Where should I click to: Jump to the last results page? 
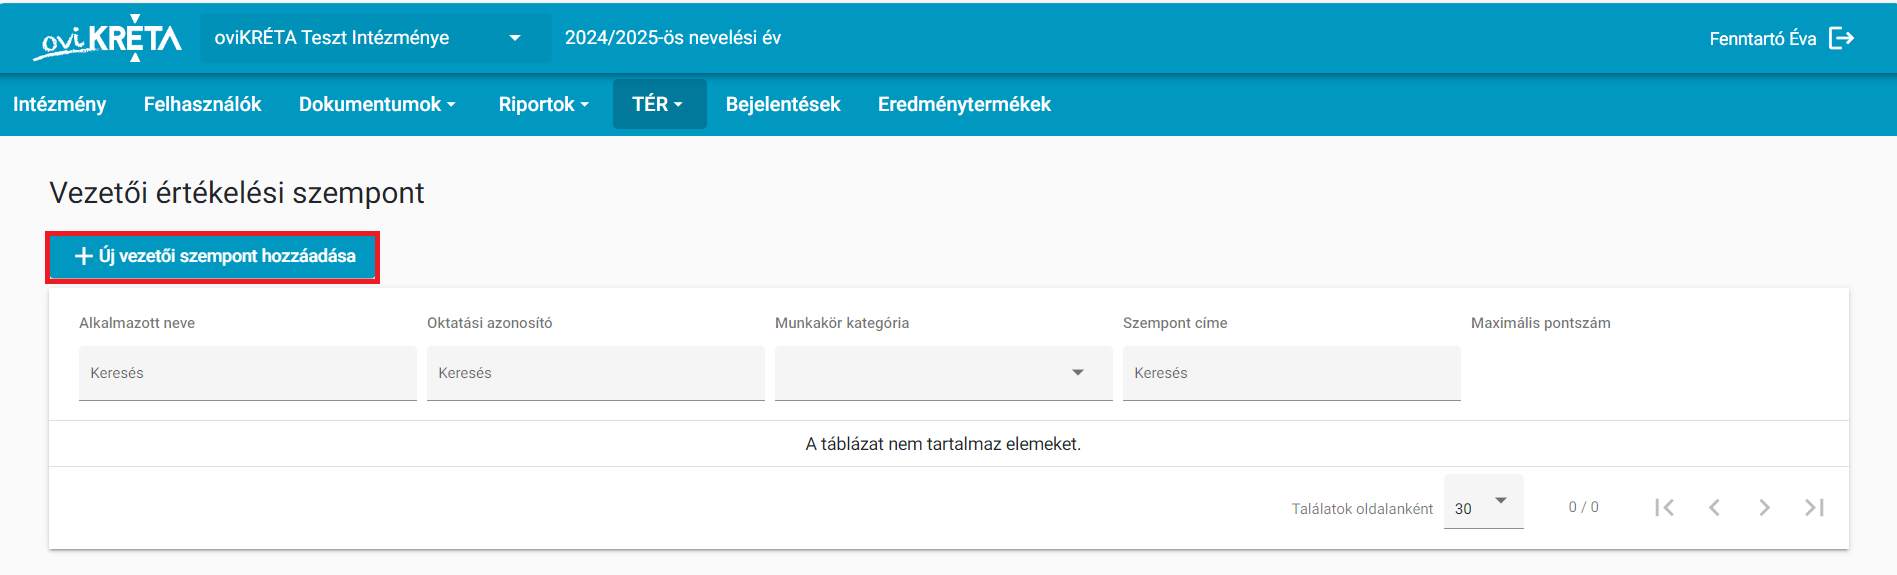tap(1814, 508)
